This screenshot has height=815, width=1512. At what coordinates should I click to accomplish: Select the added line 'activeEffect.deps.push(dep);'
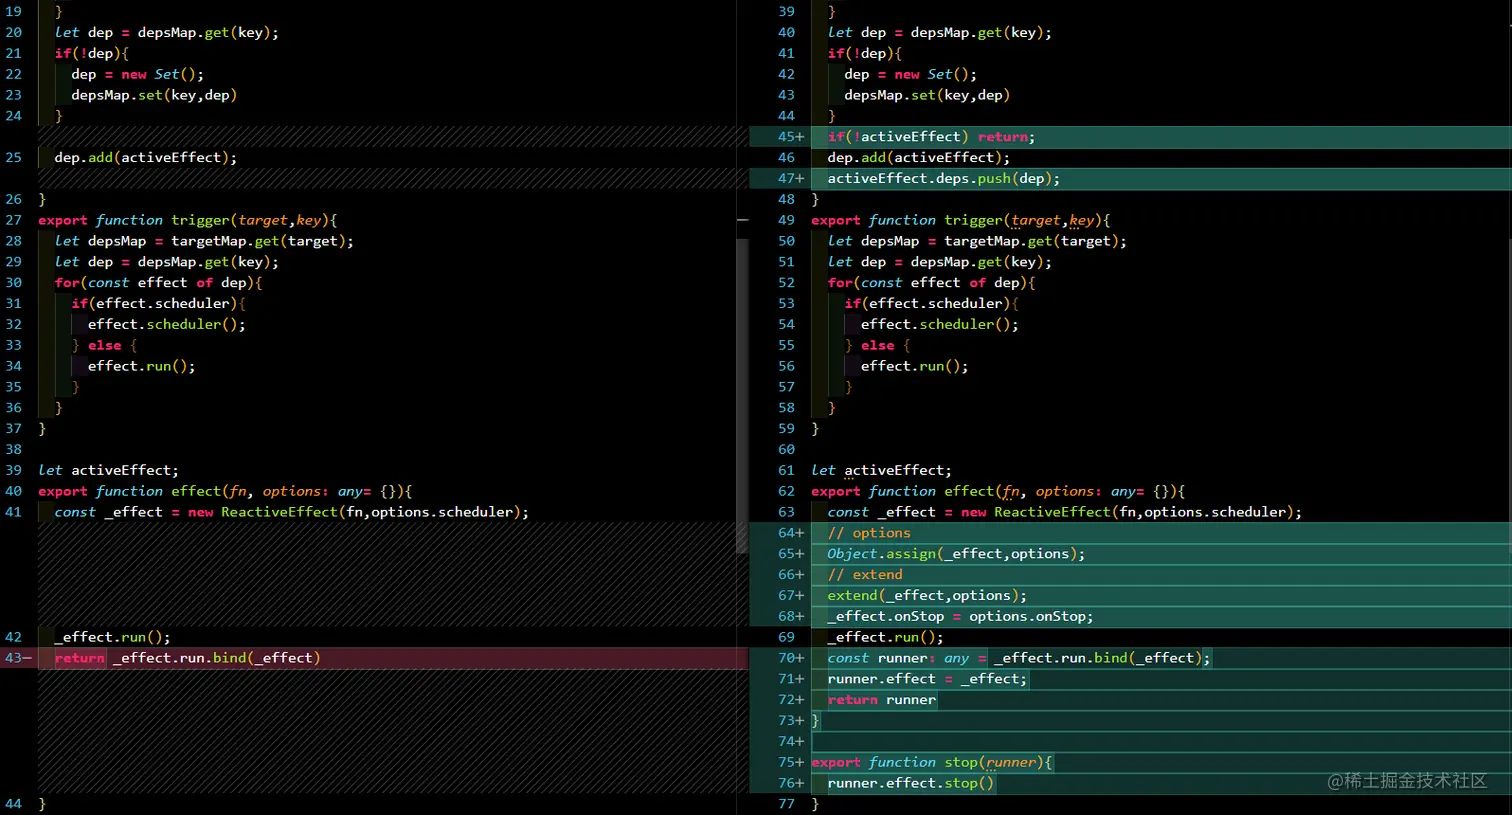tap(943, 178)
